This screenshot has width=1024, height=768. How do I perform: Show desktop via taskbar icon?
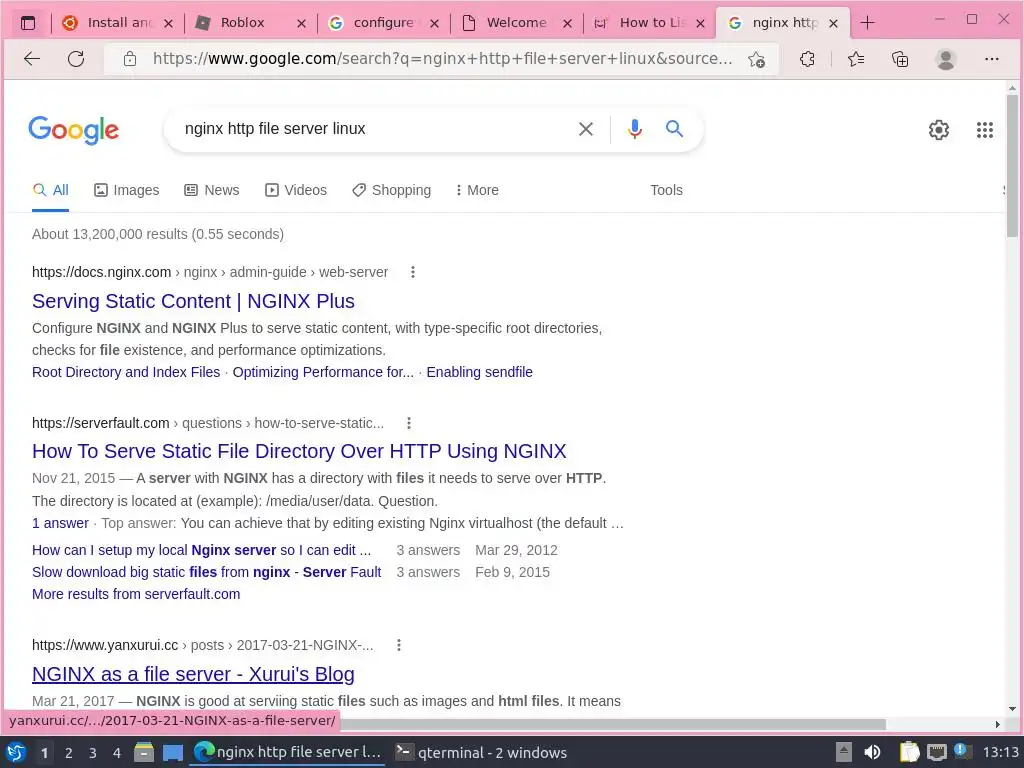(x=172, y=752)
